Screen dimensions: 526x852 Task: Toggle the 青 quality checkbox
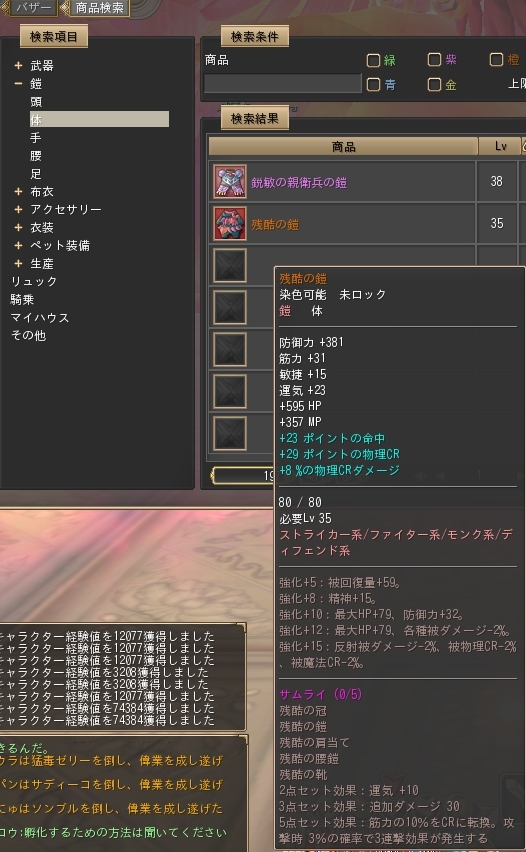click(x=373, y=84)
